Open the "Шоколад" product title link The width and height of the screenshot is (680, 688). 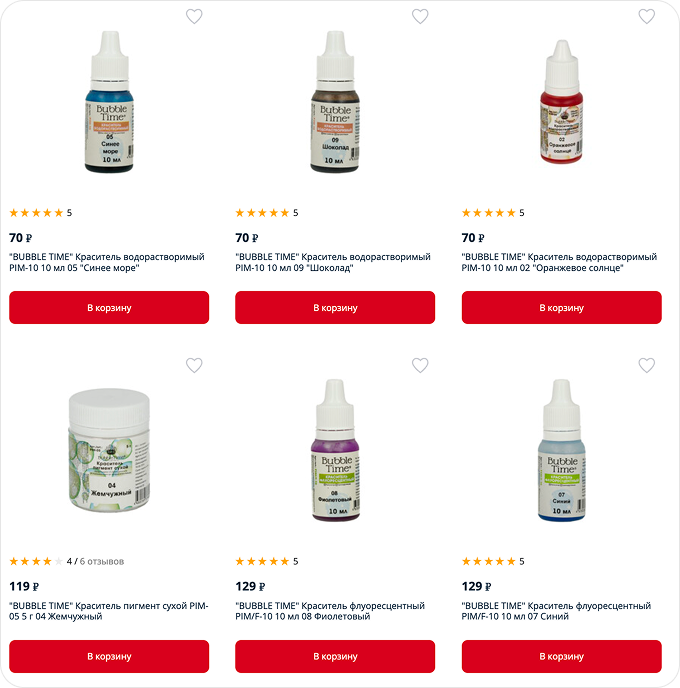[x=333, y=262]
